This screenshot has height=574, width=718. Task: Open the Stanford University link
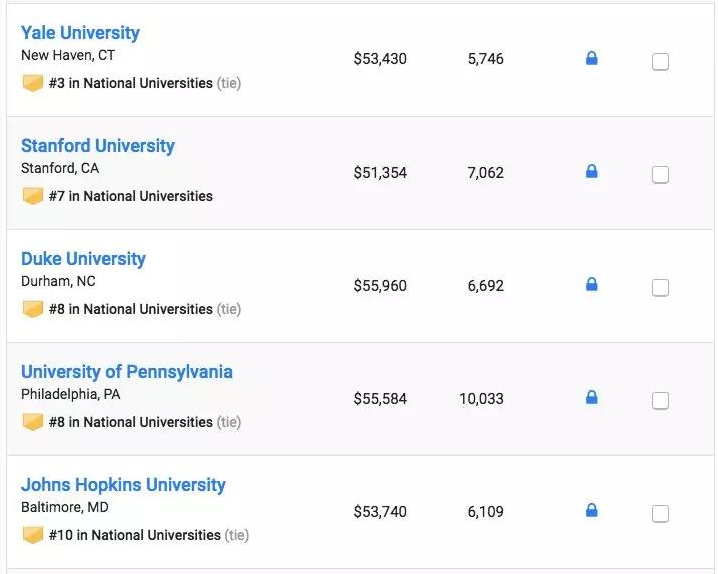coord(98,146)
